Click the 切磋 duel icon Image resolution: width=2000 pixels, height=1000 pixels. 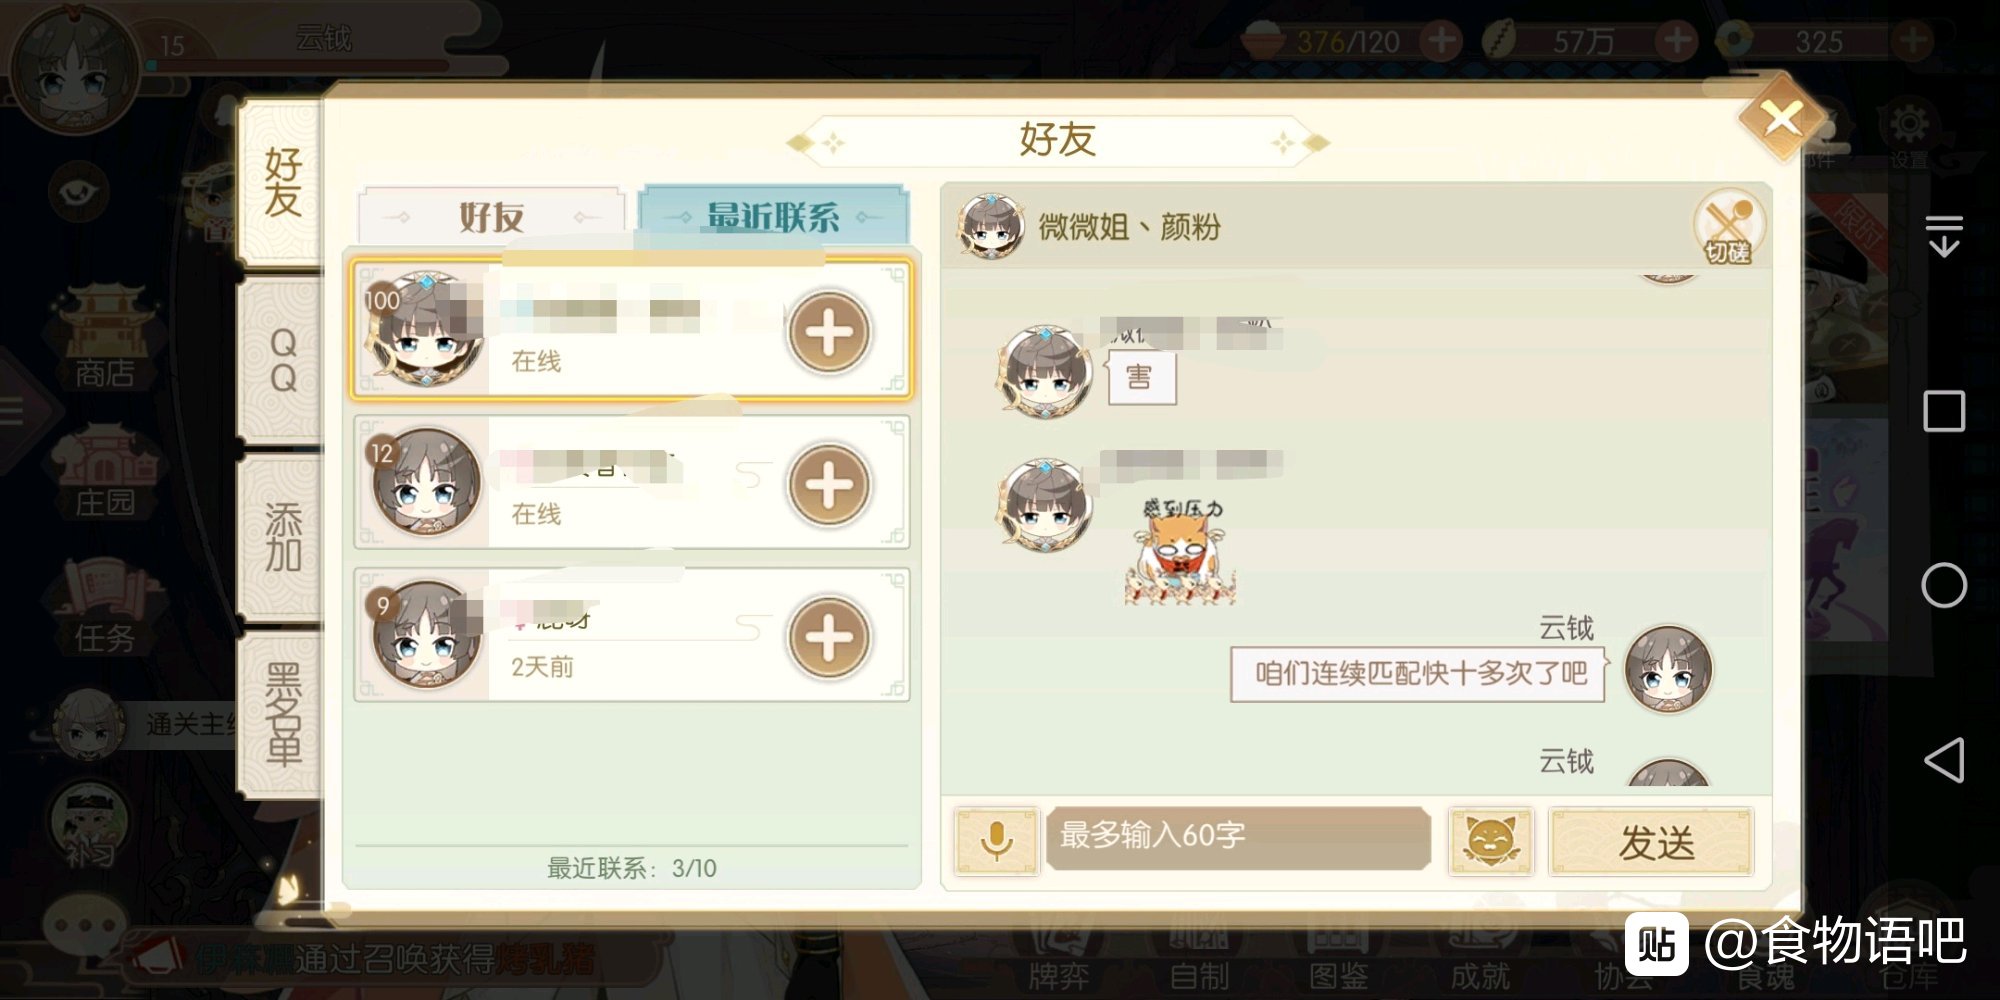pyautogui.click(x=1729, y=226)
